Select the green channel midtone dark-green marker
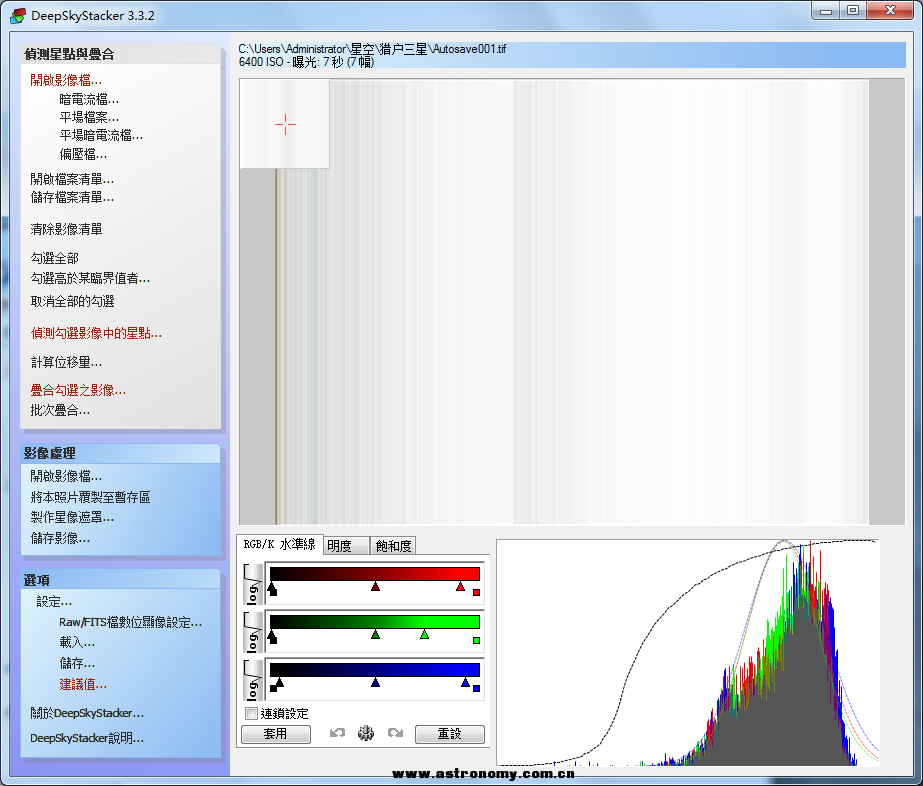The width and height of the screenshot is (923, 786). tap(376, 634)
